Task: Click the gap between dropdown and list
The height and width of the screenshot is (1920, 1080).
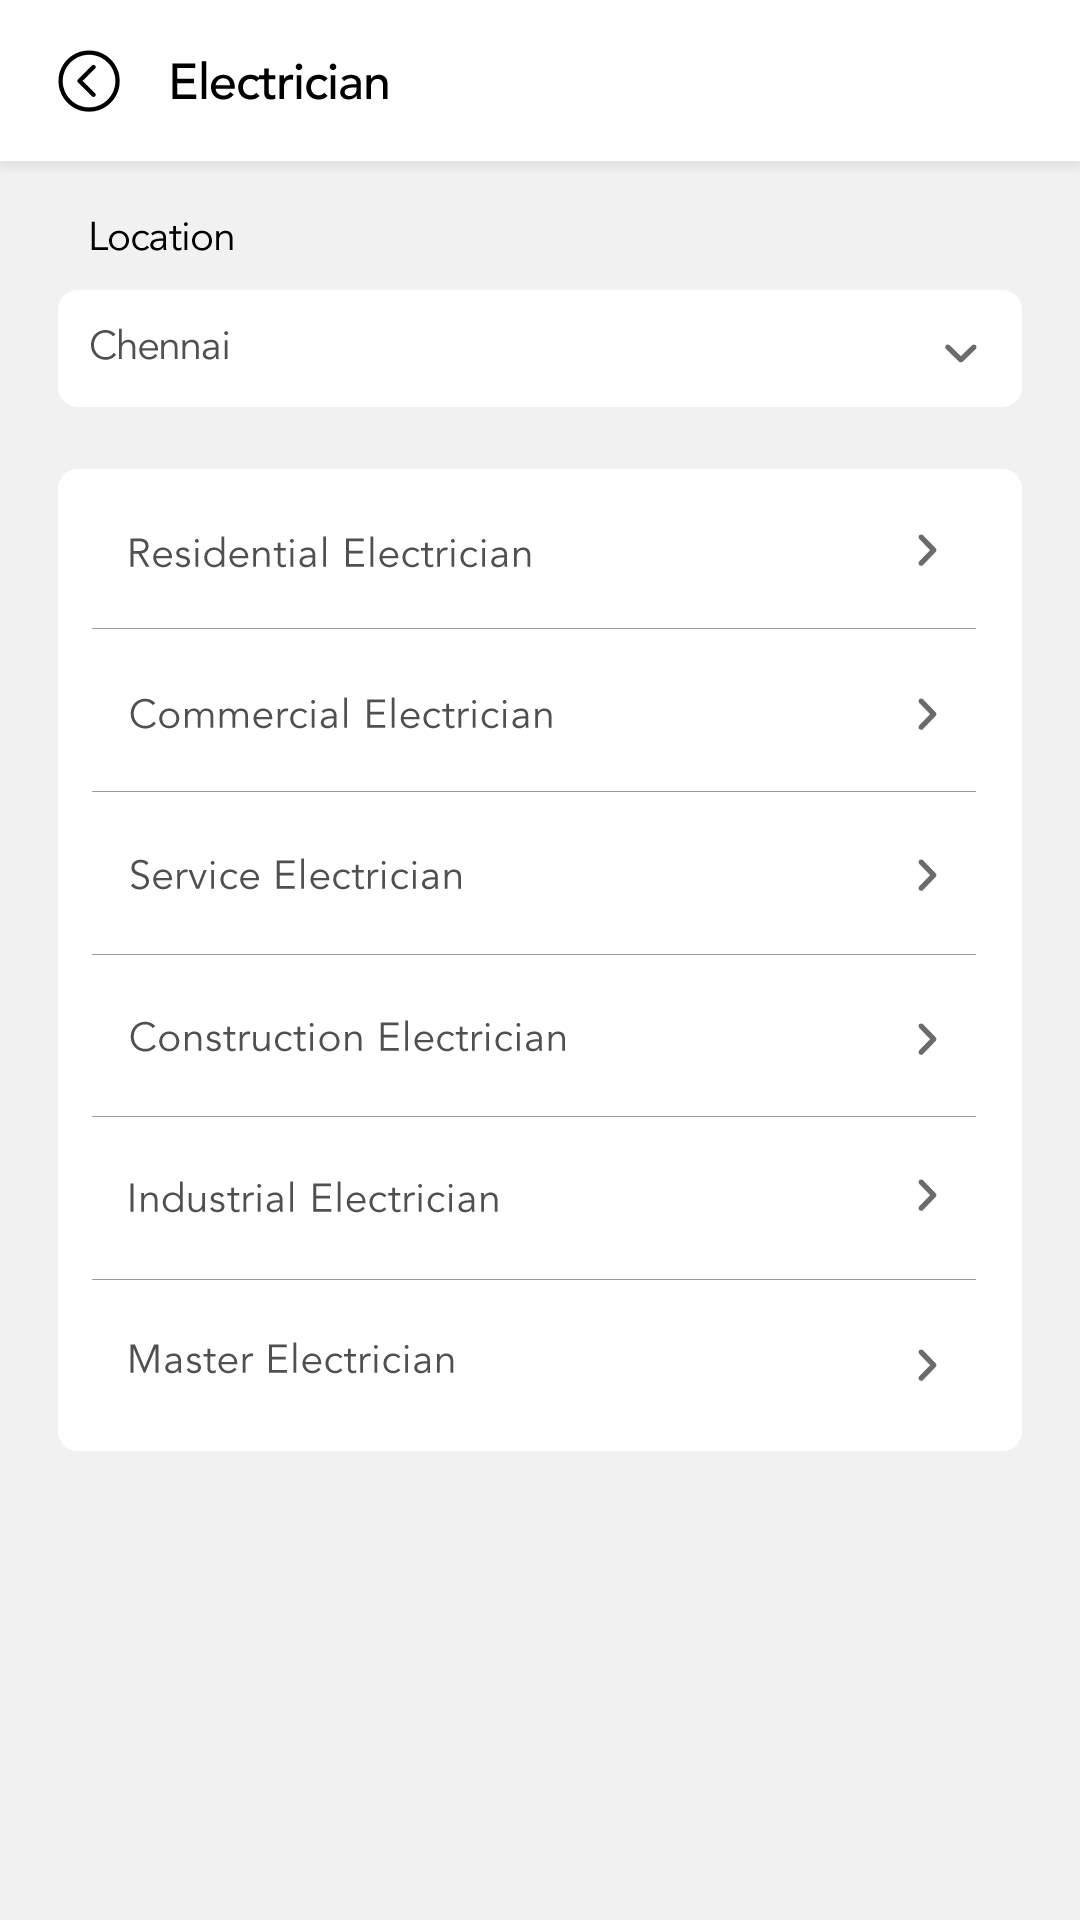Action: click(540, 438)
